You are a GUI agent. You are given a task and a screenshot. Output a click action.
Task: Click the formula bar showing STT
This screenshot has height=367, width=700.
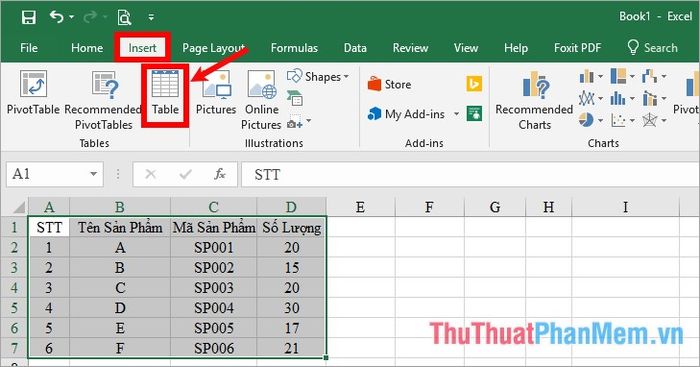[x=470, y=174]
